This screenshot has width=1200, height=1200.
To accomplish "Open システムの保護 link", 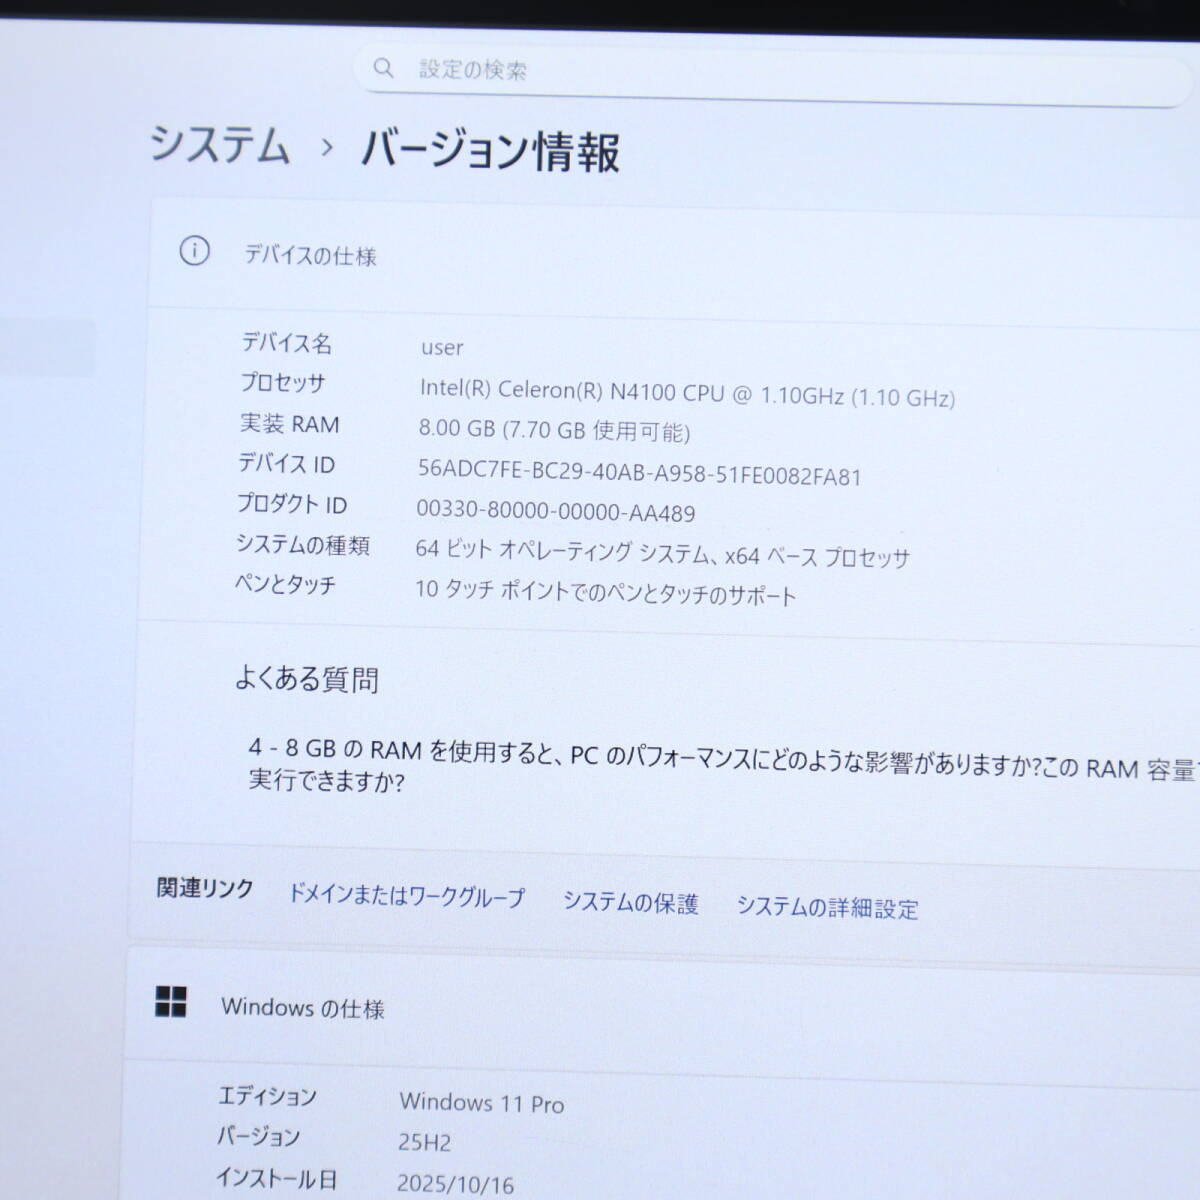I will [630, 902].
